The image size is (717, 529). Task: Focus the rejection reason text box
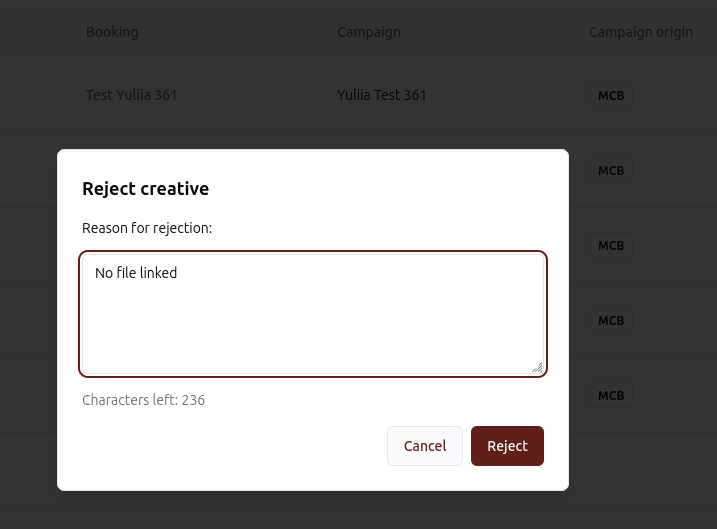[313, 320]
